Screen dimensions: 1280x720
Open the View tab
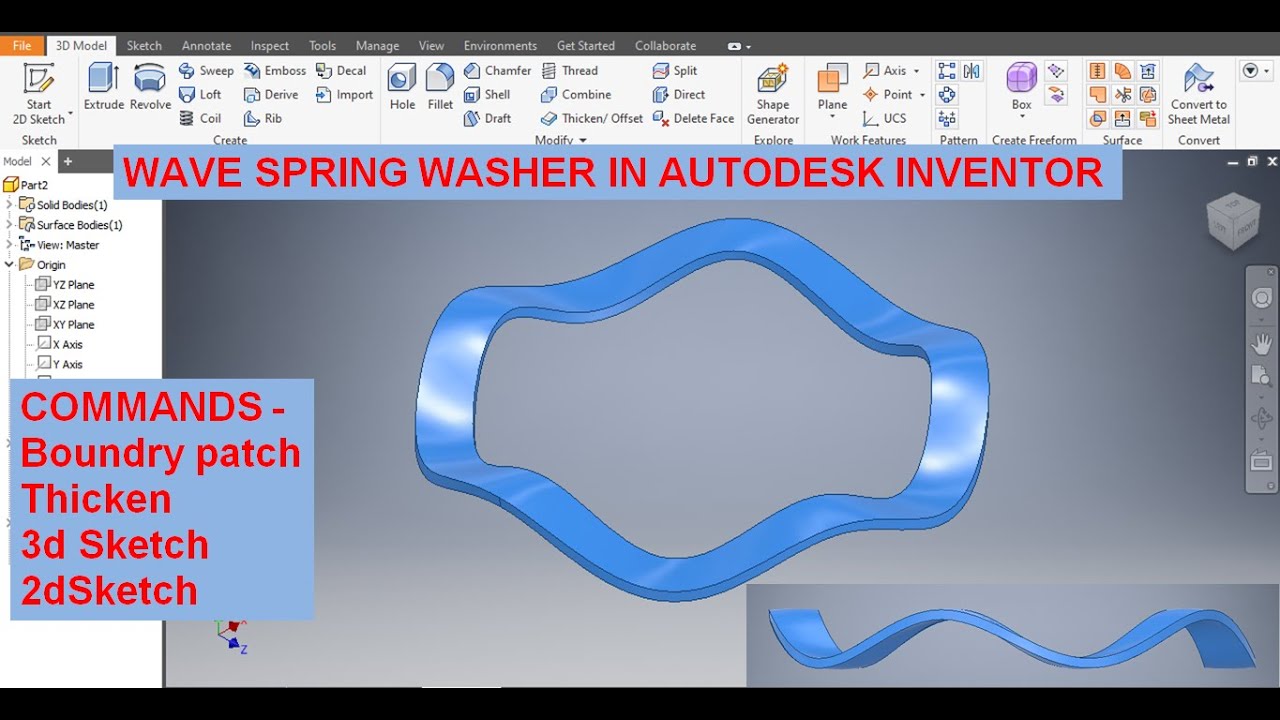tap(431, 46)
